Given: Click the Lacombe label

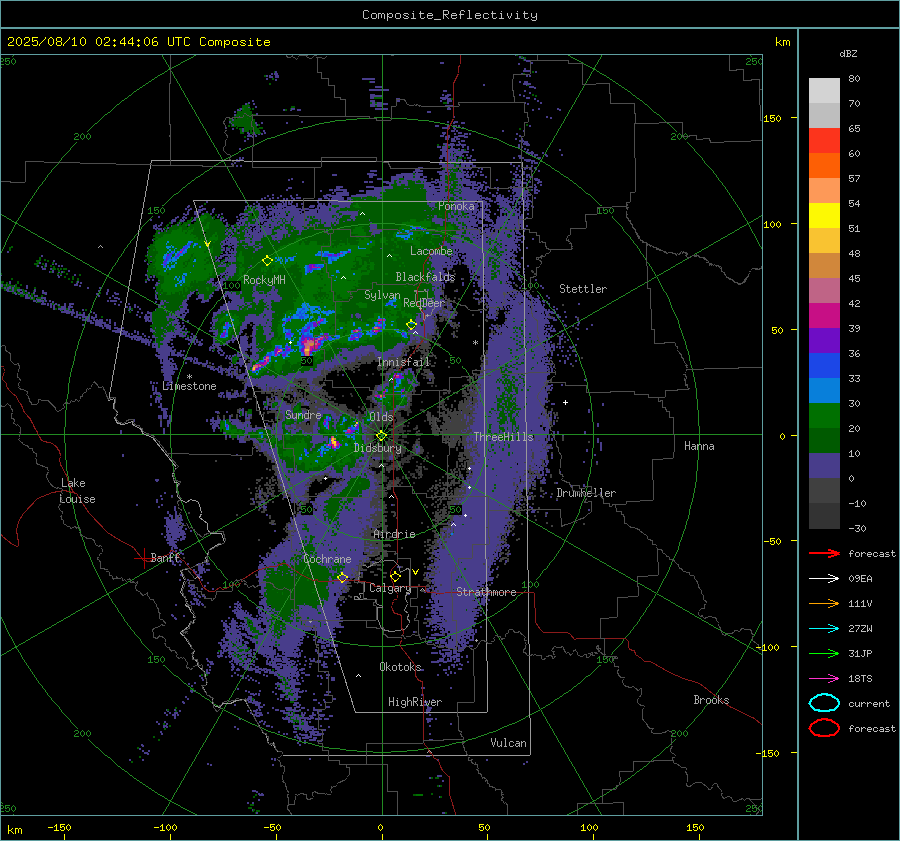Looking at the screenshot, I should pos(431,251).
